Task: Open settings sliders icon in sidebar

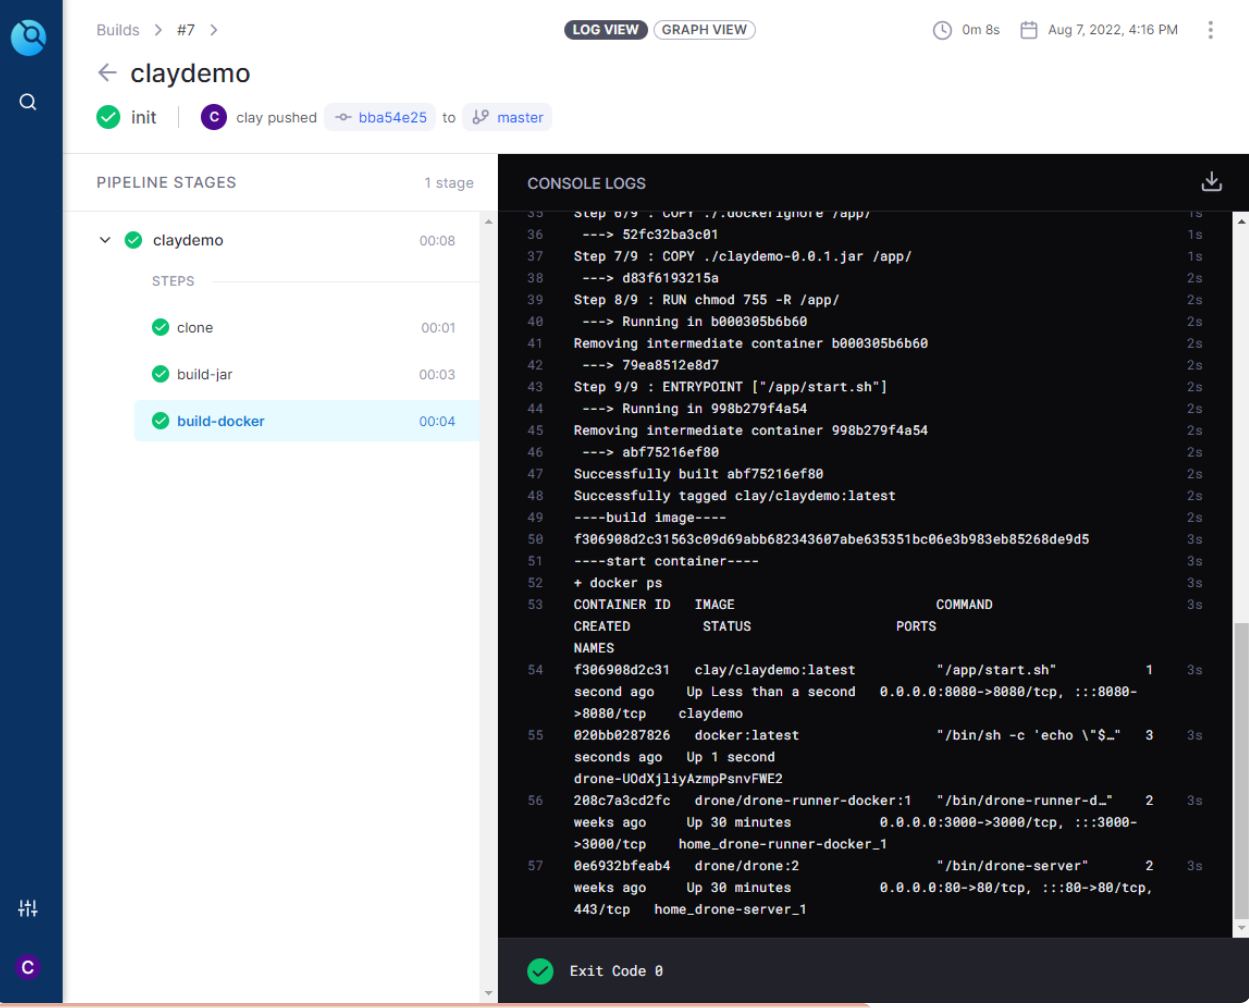Action: point(28,908)
